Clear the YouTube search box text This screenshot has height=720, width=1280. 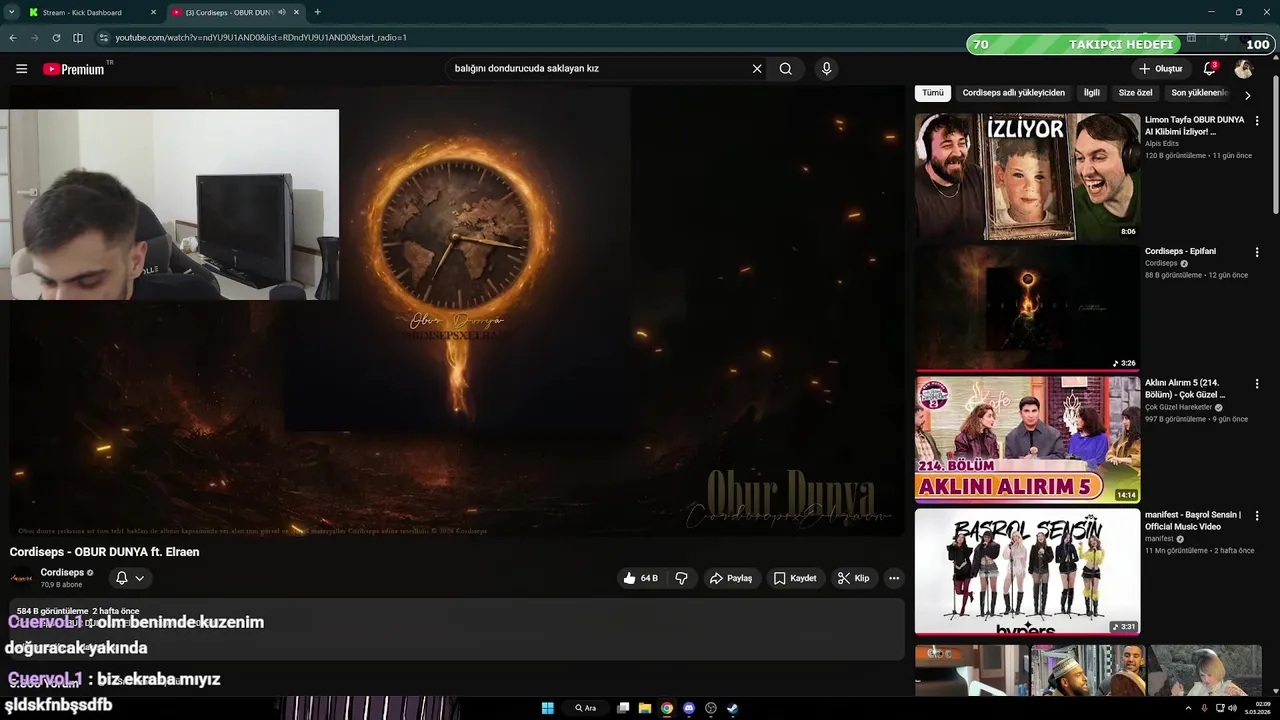click(x=757, y=69)
